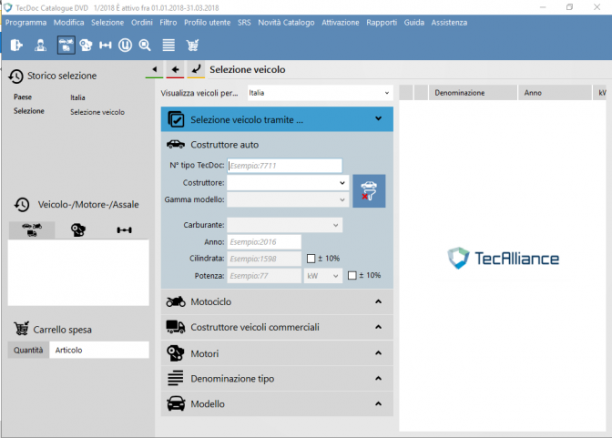Click the reset vehicle filter blue button

click(369, 191)
